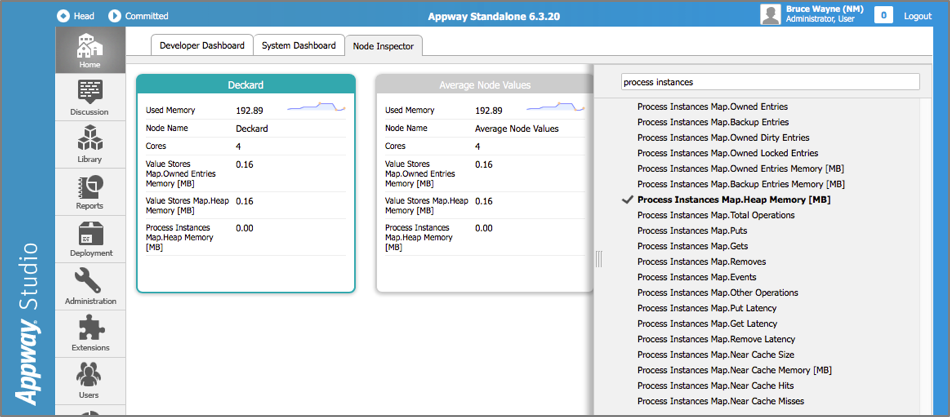Viewport: 950px width, 417px height.
Task: Click Deckard Process Instances Map.Heap Memory row
Action: [245, 237]
